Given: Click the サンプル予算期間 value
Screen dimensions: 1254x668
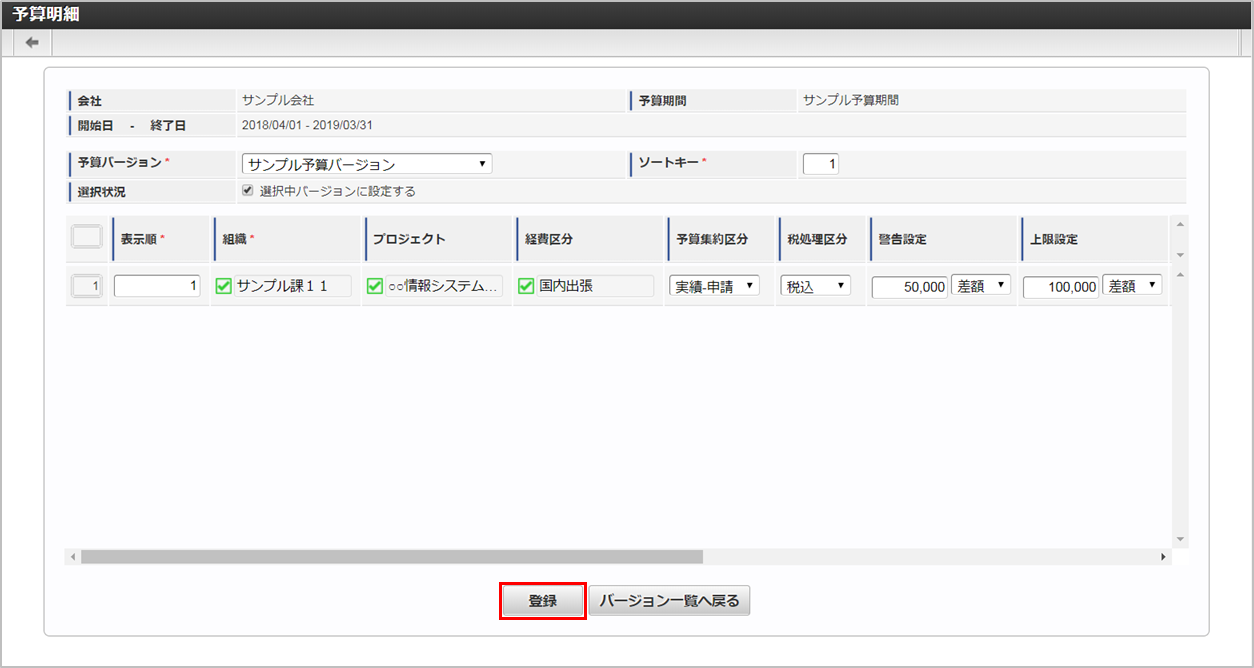Looking at the screenshot, I should click(x=851, y=100).
